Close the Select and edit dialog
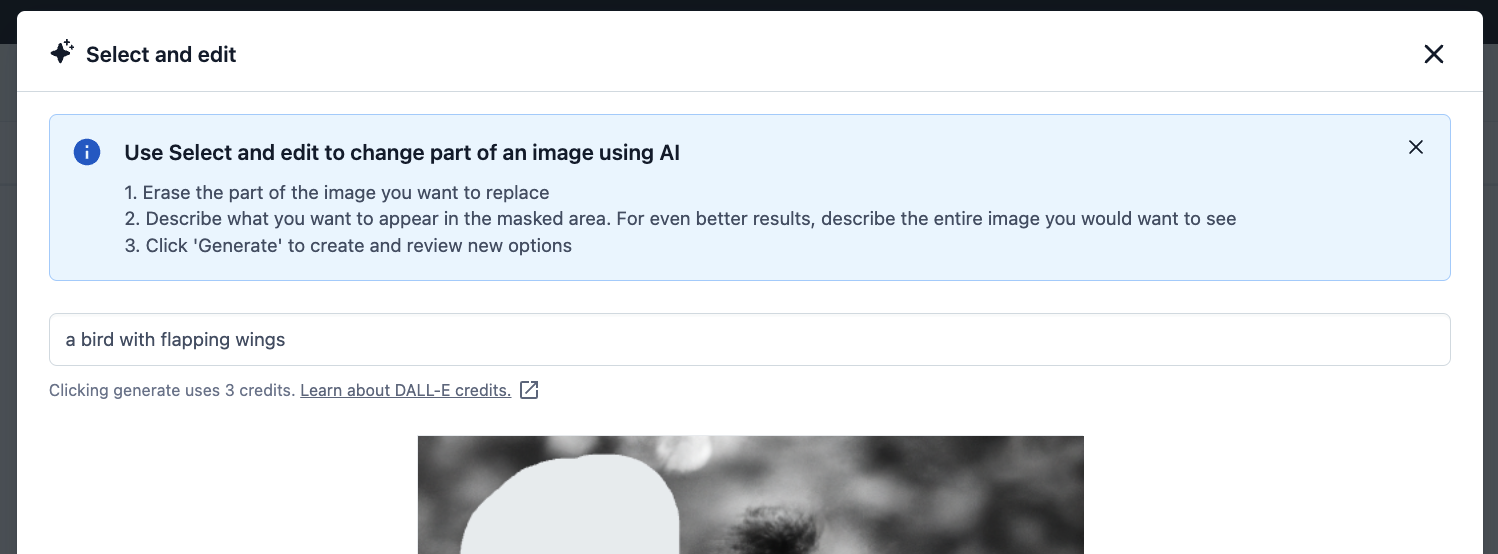Image resolution: width=1498 pixels, height=554 pixels. click(1434, 54)
